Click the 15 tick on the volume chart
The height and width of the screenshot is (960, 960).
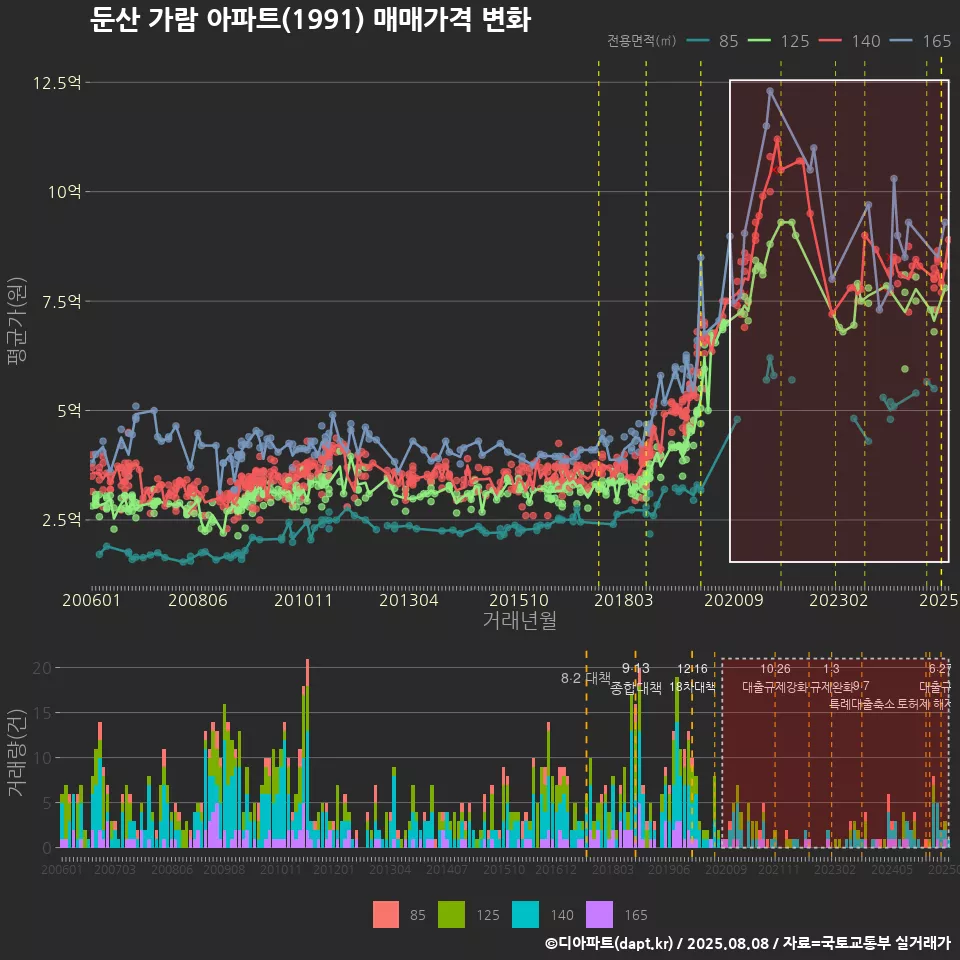42,713
